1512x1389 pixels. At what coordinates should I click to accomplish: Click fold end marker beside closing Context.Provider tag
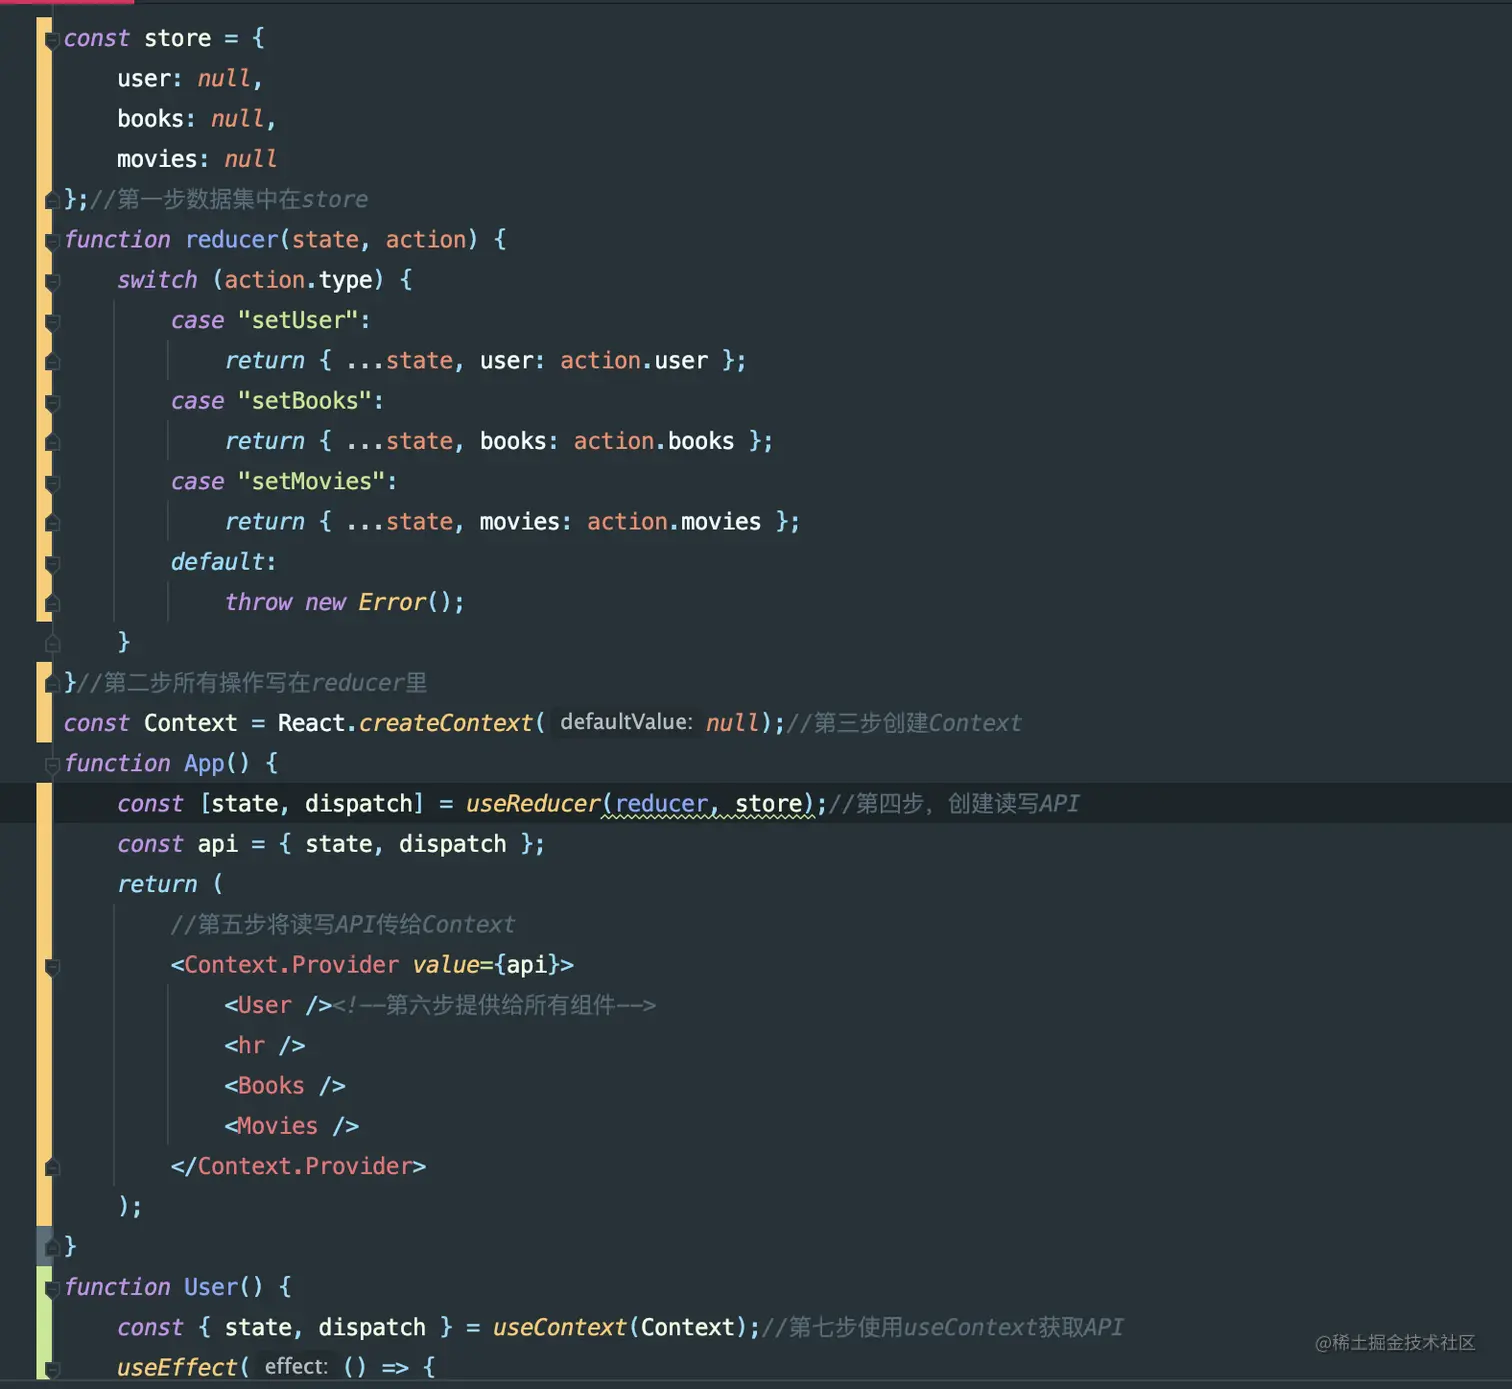pos(52,1167)
